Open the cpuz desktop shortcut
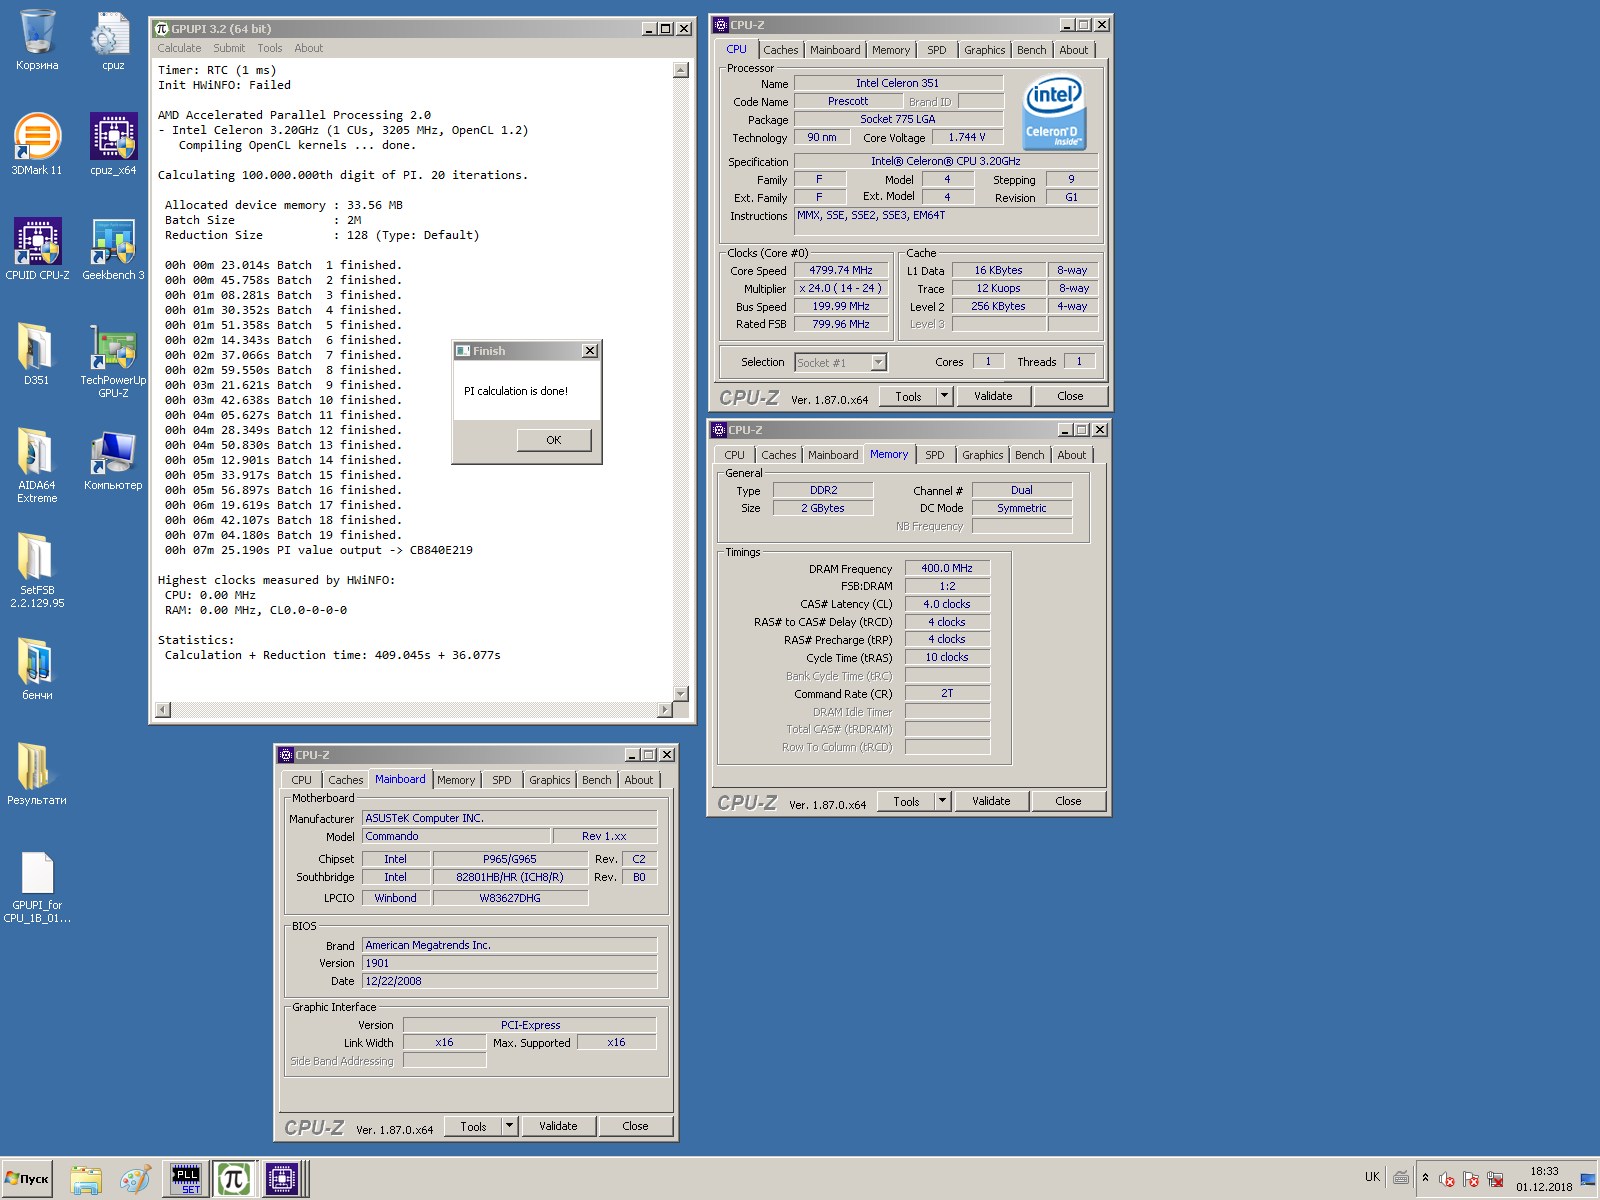This screenshot has height=1200, width=1600. point(113,41)
